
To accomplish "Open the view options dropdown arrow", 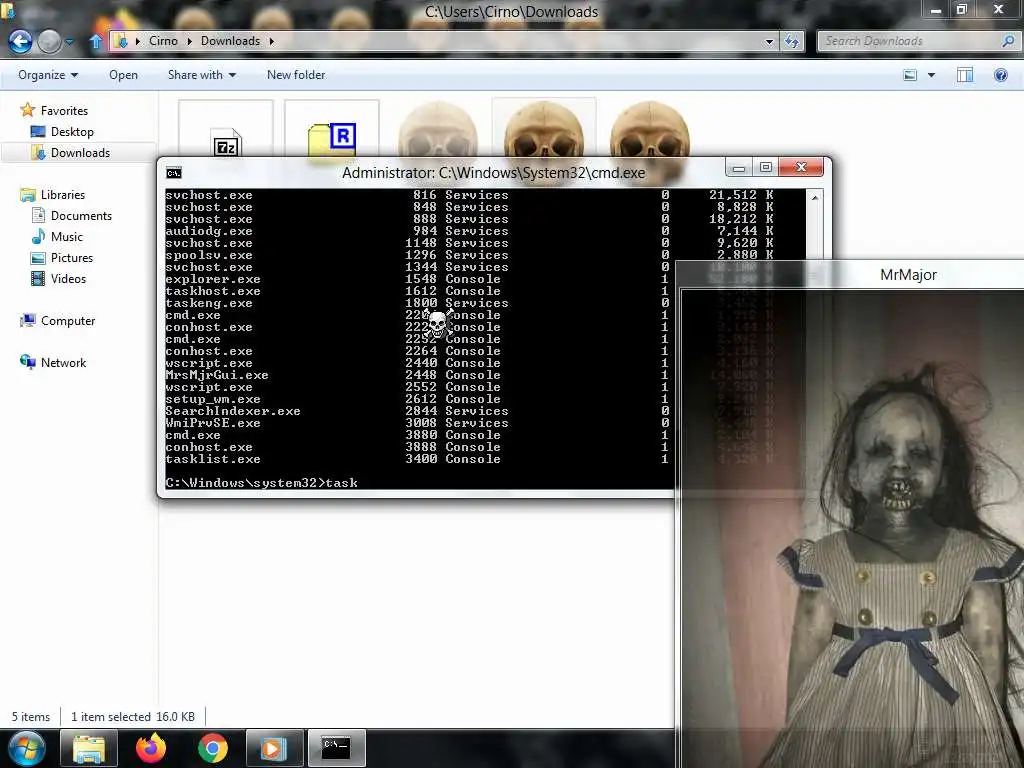I will [x=931, y=75].
